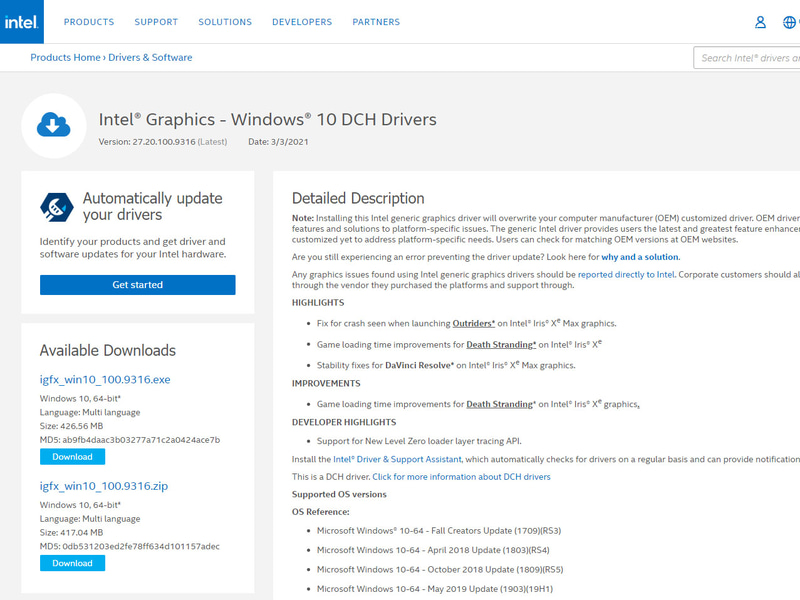Open the Solutions menu
This screenshot has width=800, height=600.
click(x=225, y=22)
